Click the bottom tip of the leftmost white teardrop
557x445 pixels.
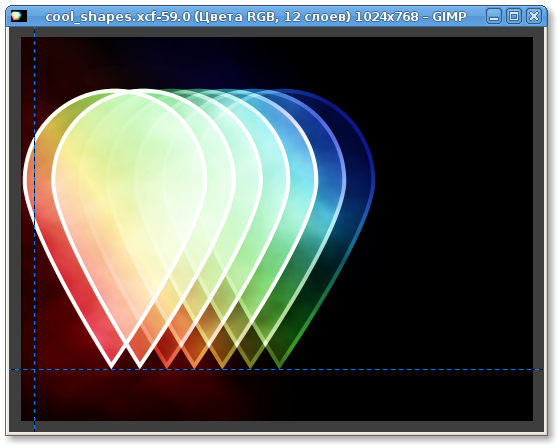click(112, 367)
